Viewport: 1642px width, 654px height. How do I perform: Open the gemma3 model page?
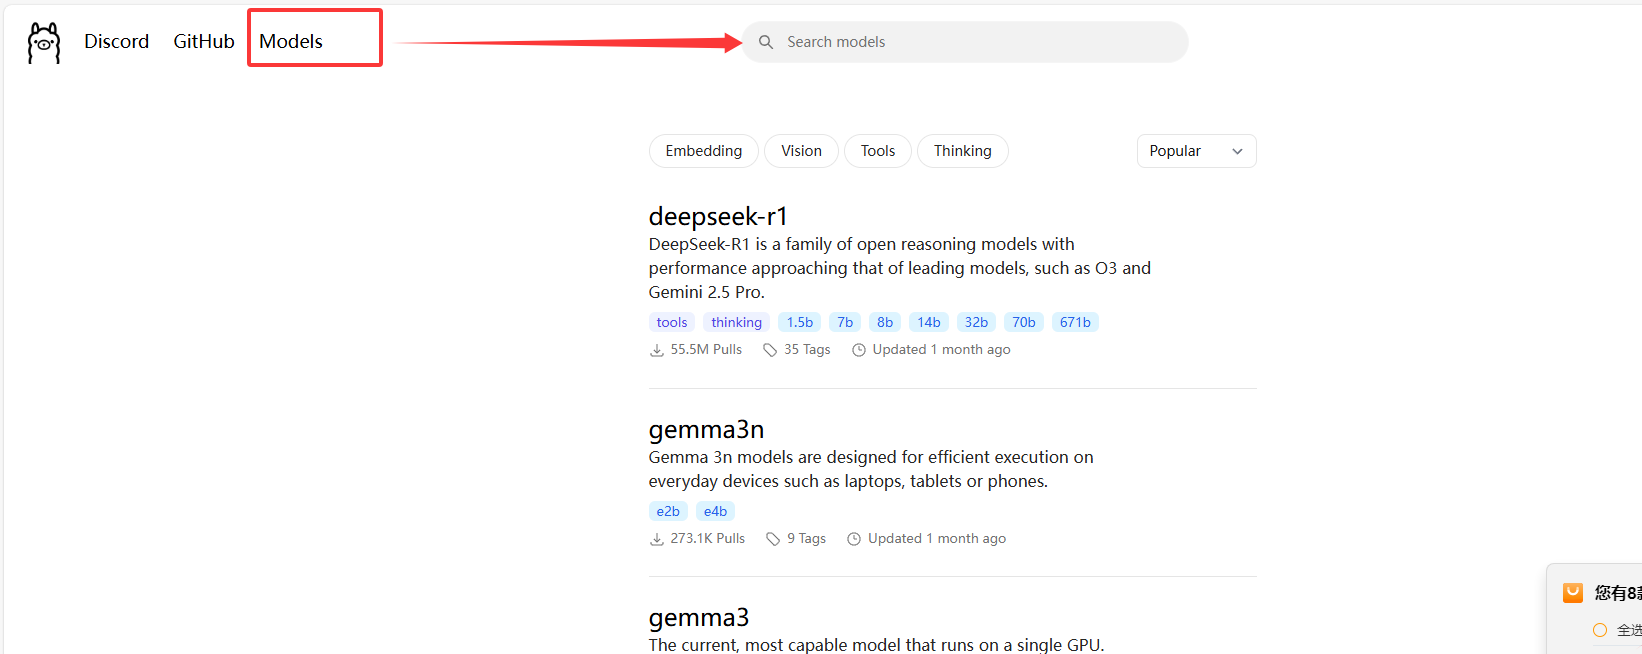[x=699, y=617]
